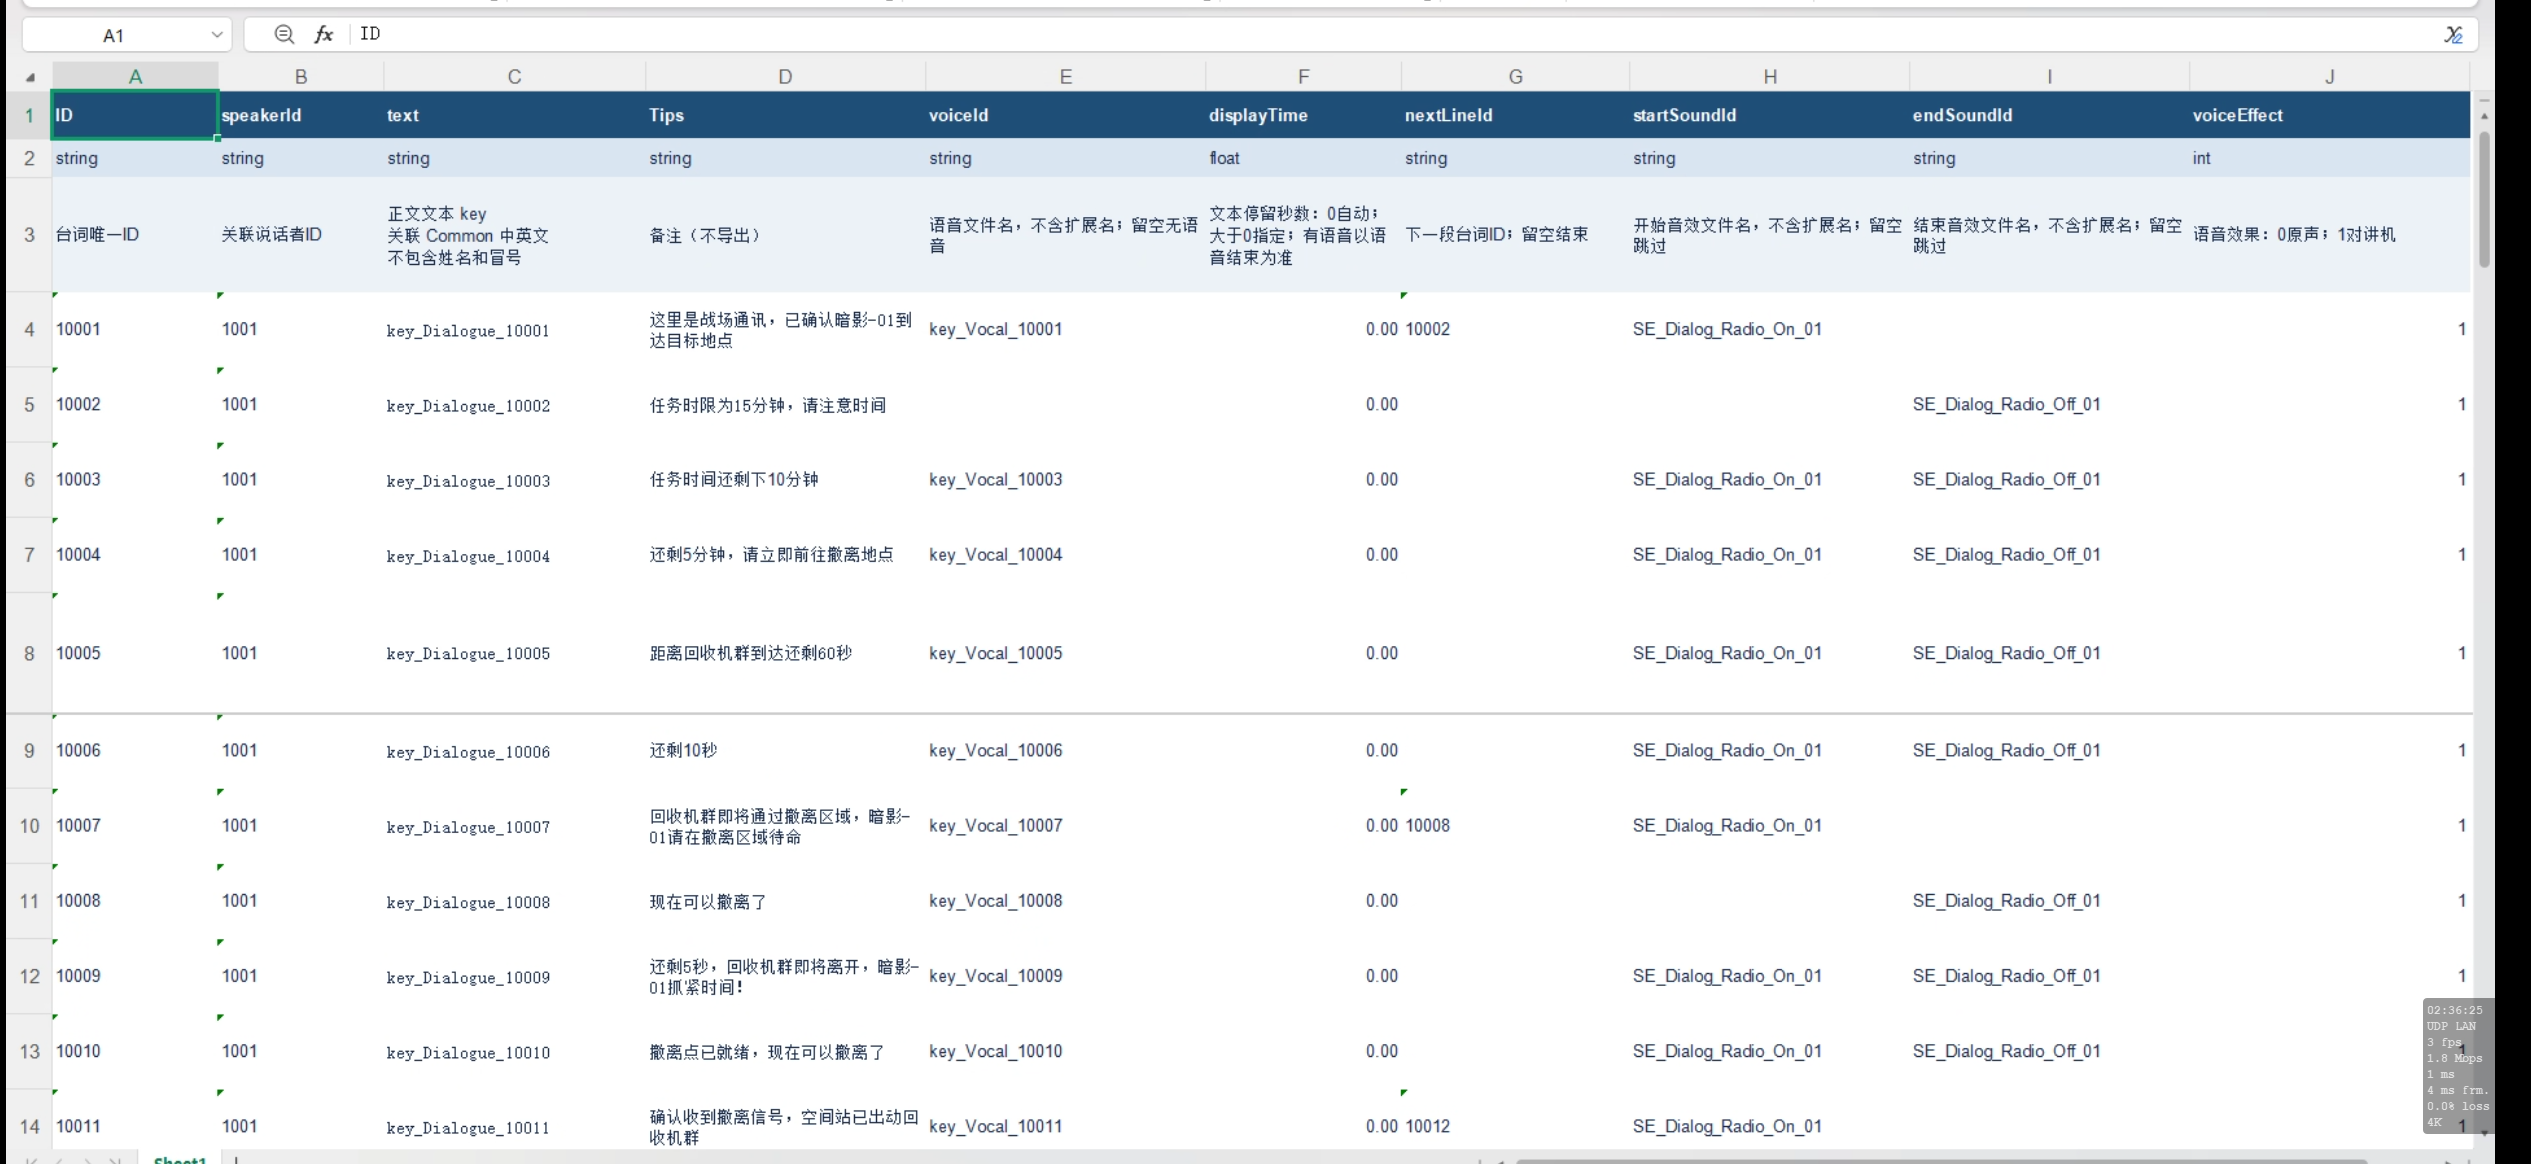Select the voiceId header cell

(x=1065, y=115)
